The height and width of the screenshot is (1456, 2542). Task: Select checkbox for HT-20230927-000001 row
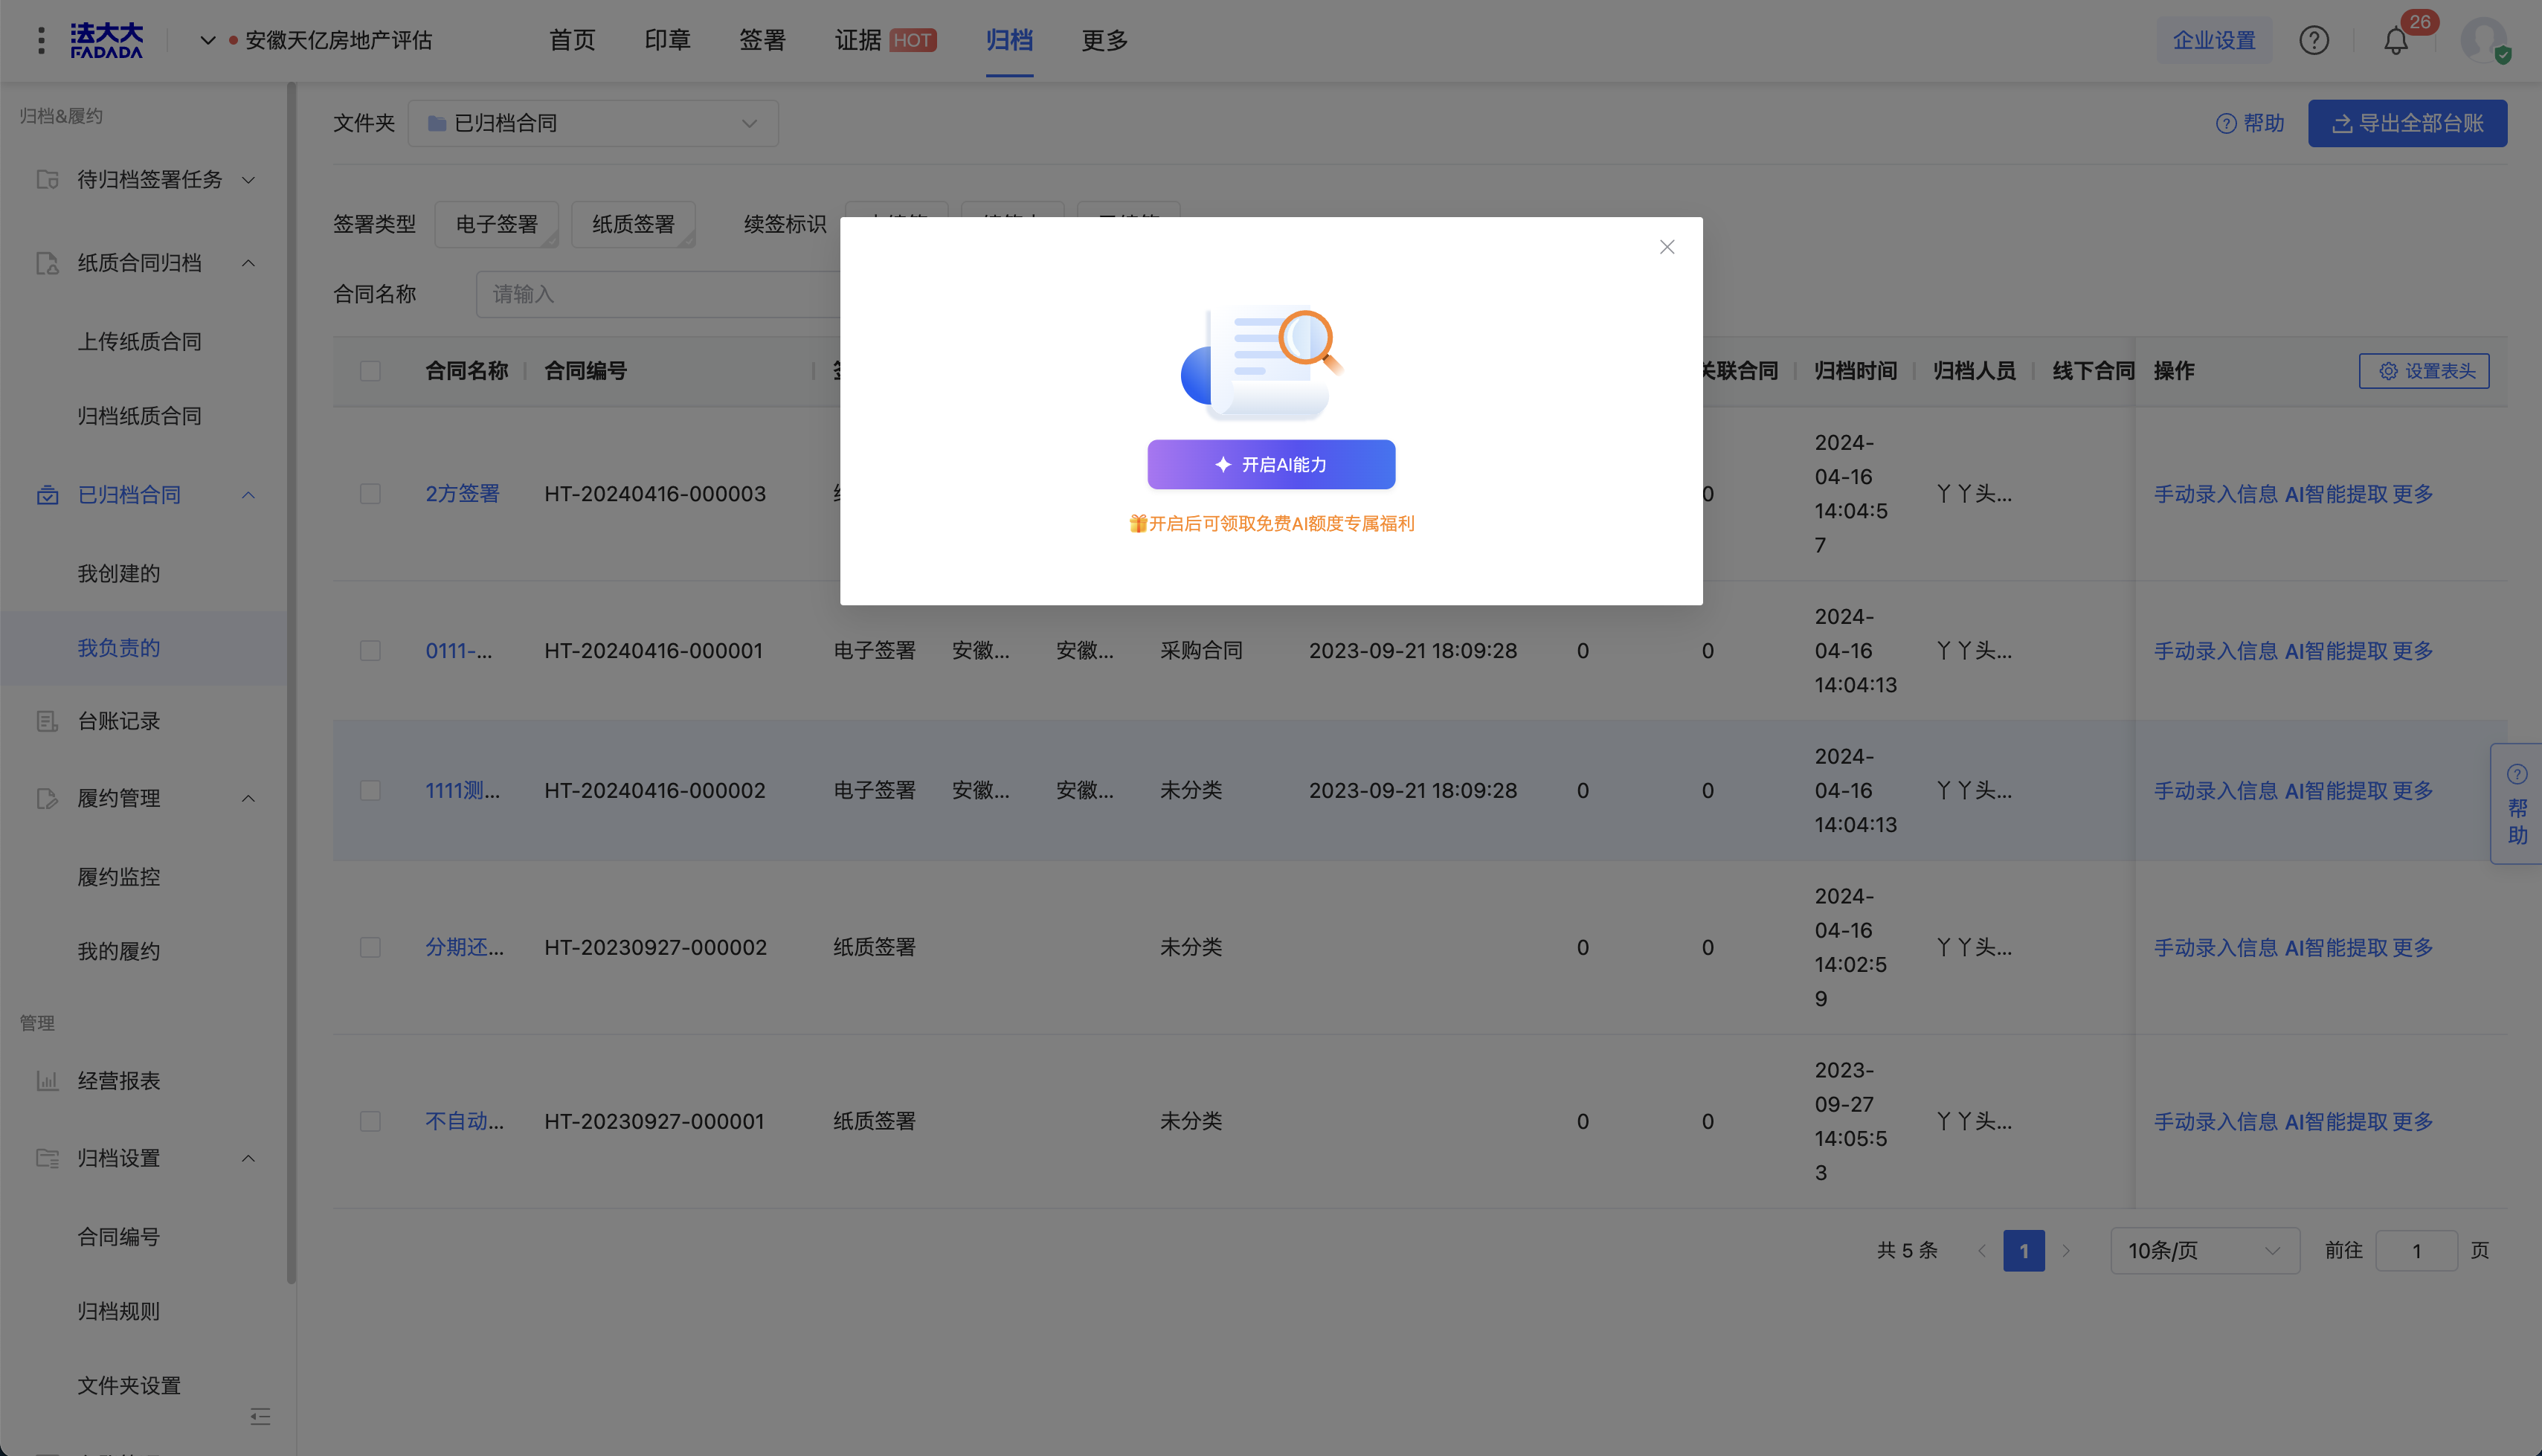pyautogui.click(x=370, y=1121)
